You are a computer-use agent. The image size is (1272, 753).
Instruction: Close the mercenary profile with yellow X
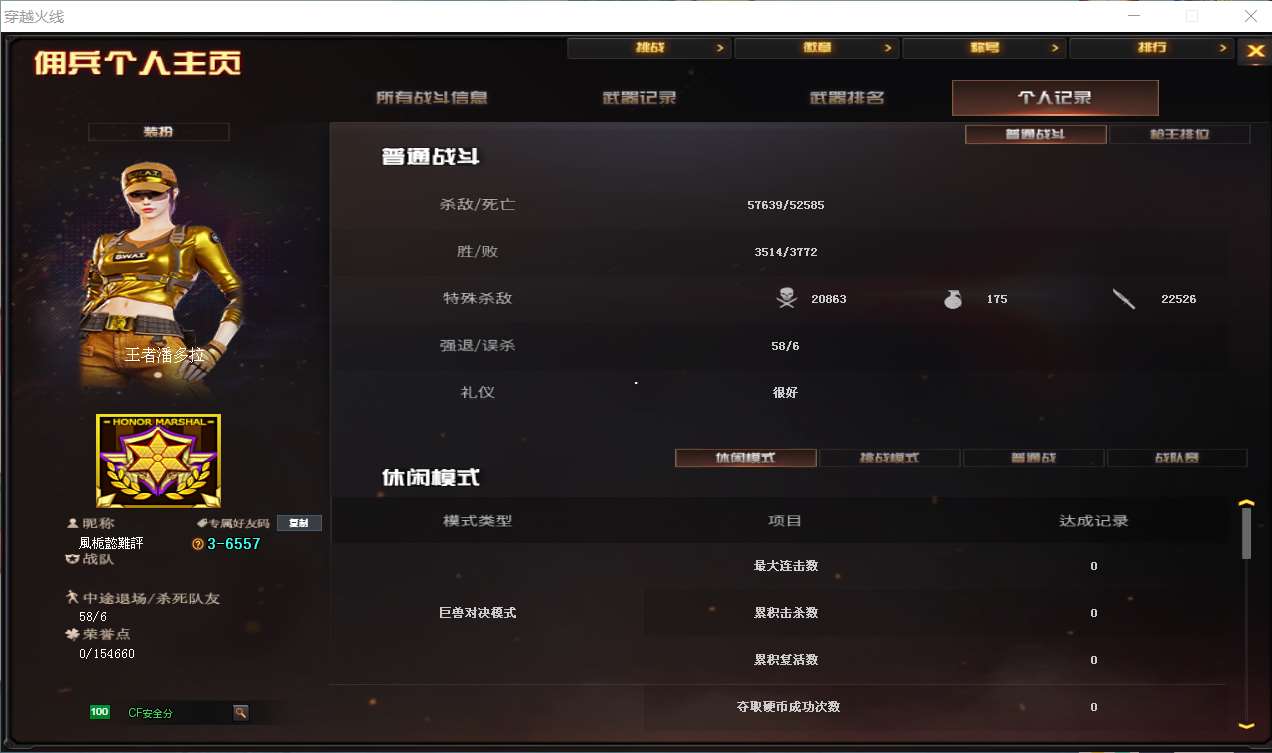1254,52
